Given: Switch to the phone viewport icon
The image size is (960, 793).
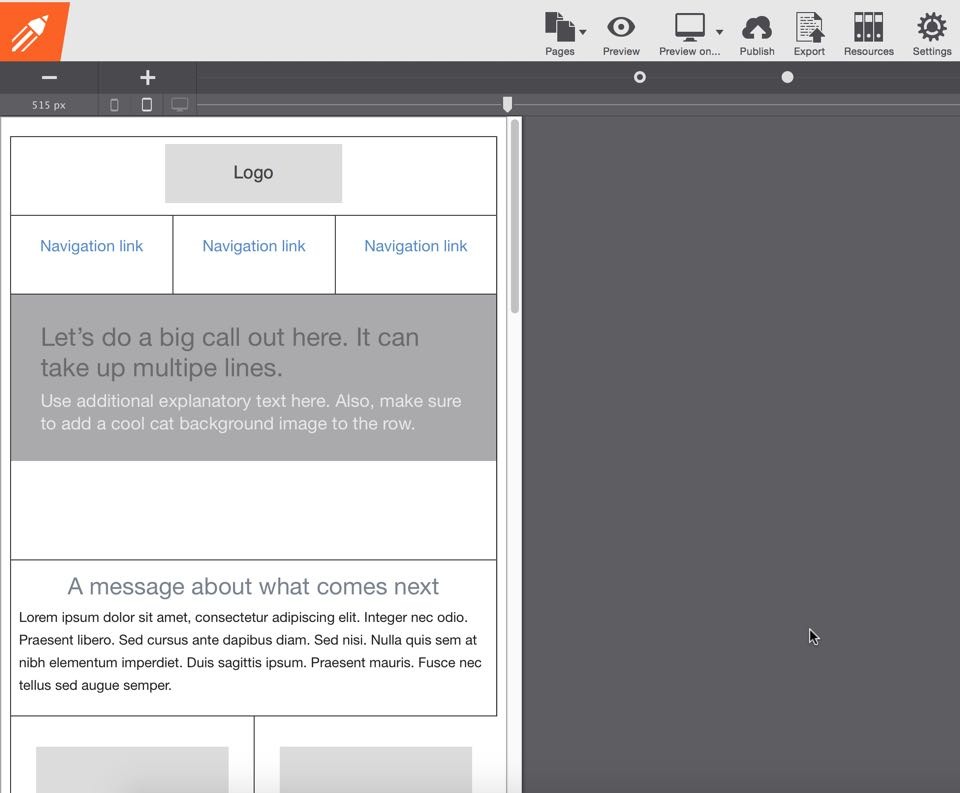Looking at the screenshot, I should 114,105.
